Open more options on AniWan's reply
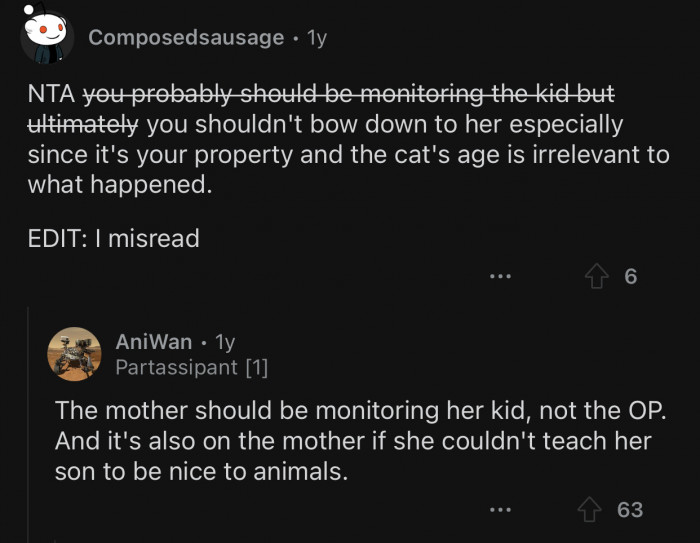The width and height of the screenshot is (700, 543). click(x=501, y=510)
